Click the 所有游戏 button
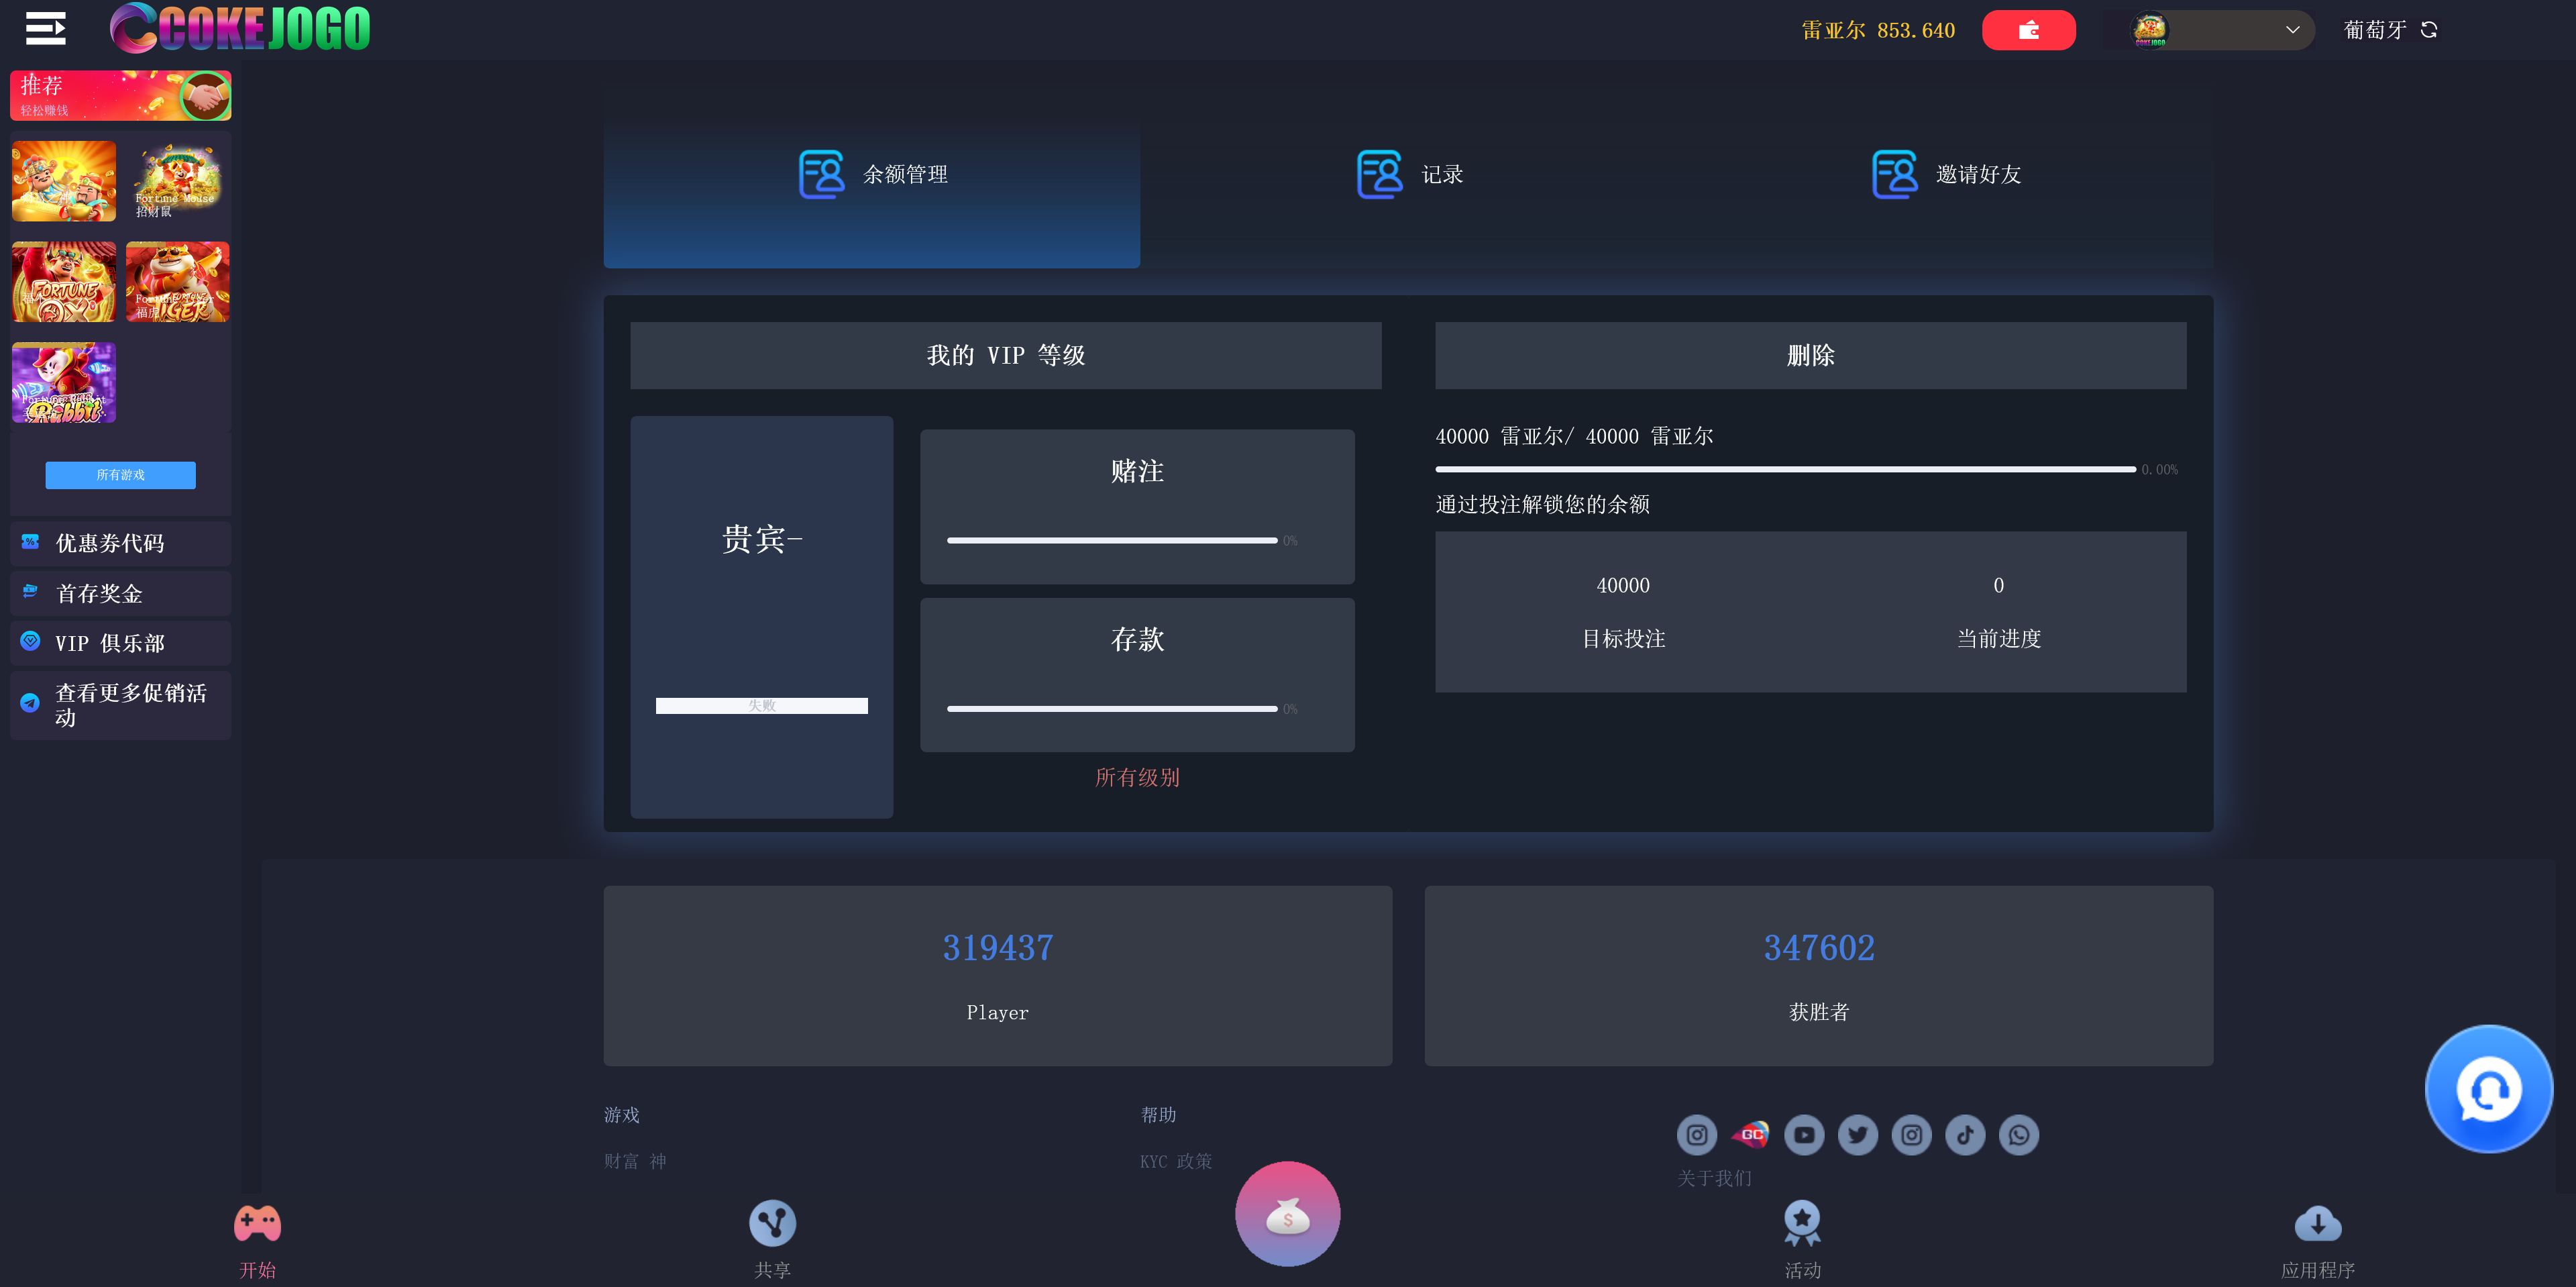Viewport: 2576px width, 1287px height. tap(120, 475)
